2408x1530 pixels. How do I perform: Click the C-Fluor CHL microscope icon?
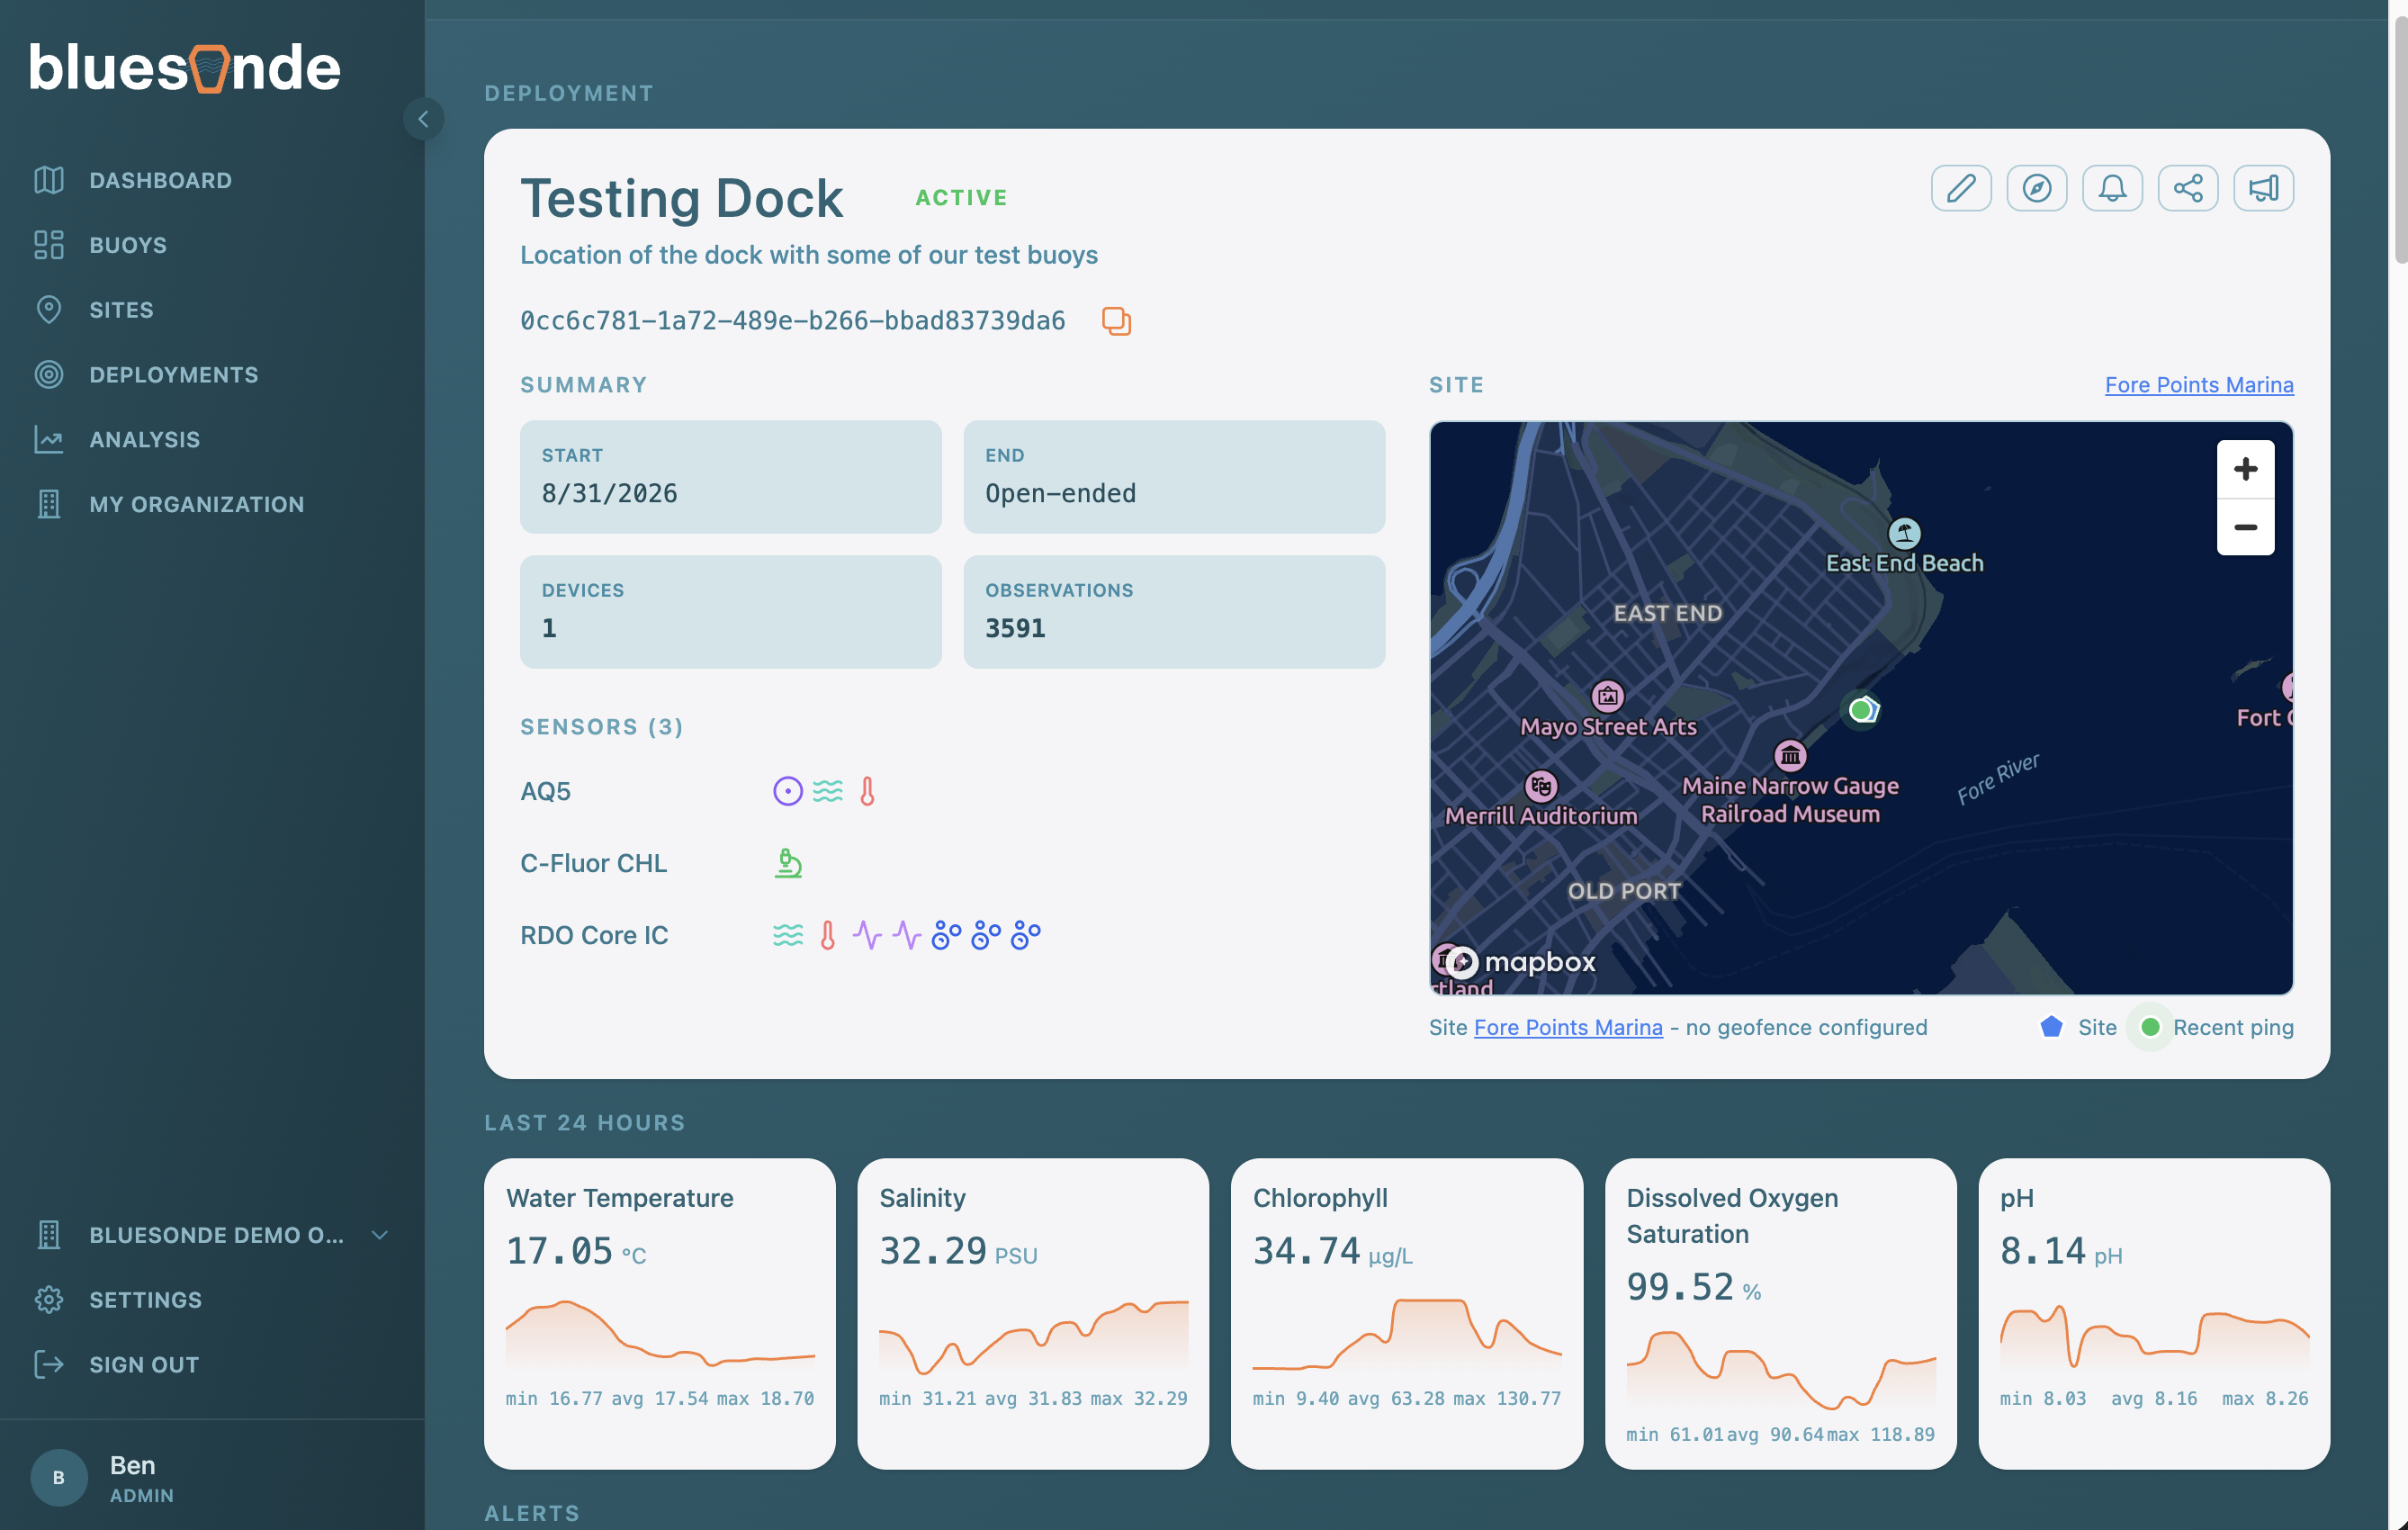coord(788,863)
